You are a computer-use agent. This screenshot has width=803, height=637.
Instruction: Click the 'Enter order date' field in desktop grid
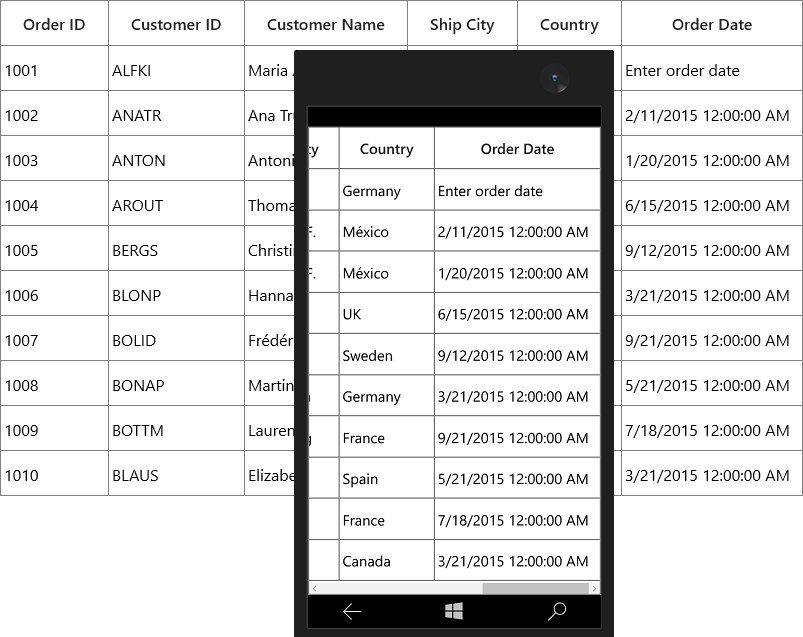coord(712,69)
